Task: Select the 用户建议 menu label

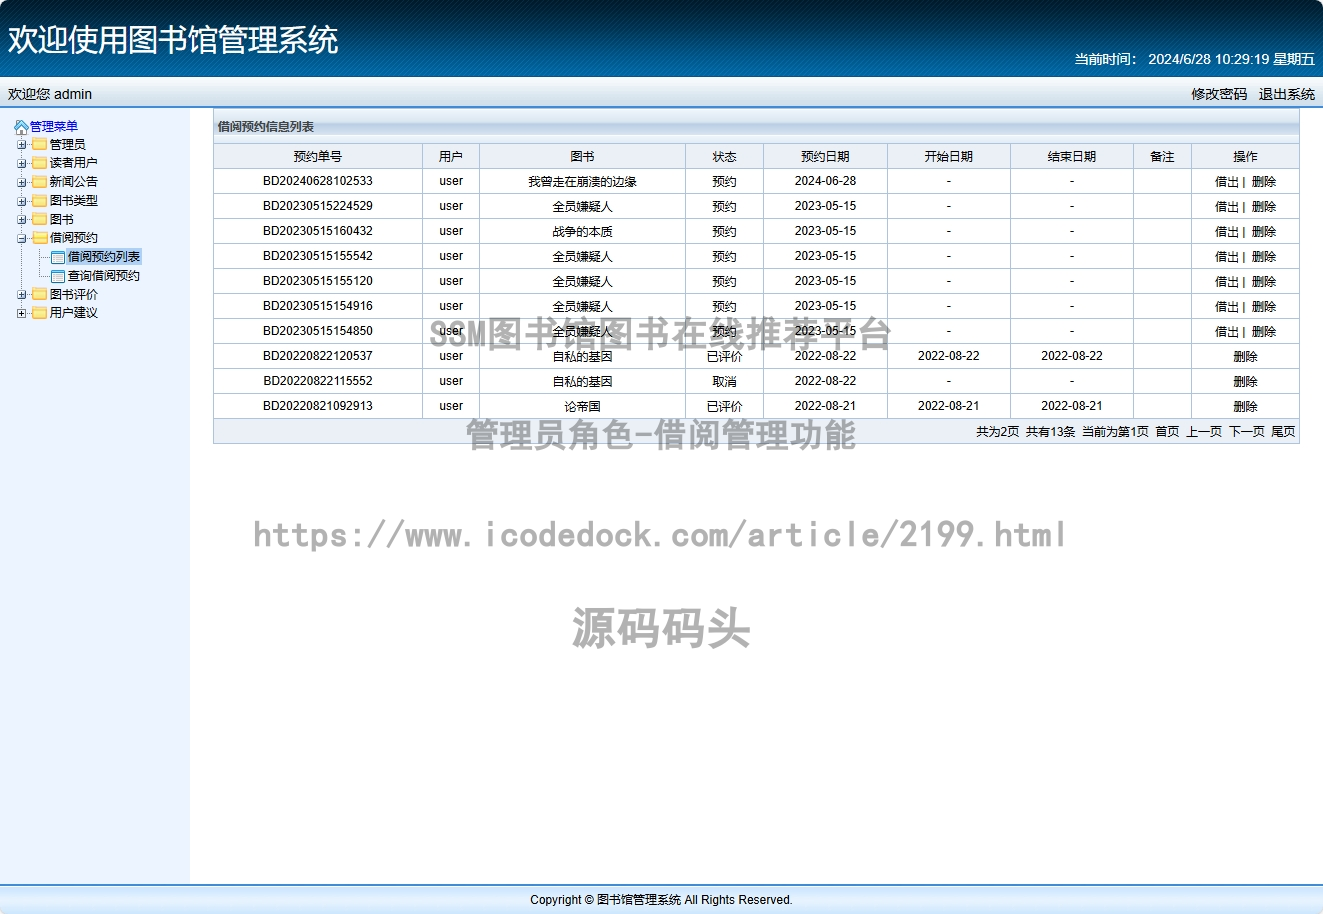Action: [74, 313]
